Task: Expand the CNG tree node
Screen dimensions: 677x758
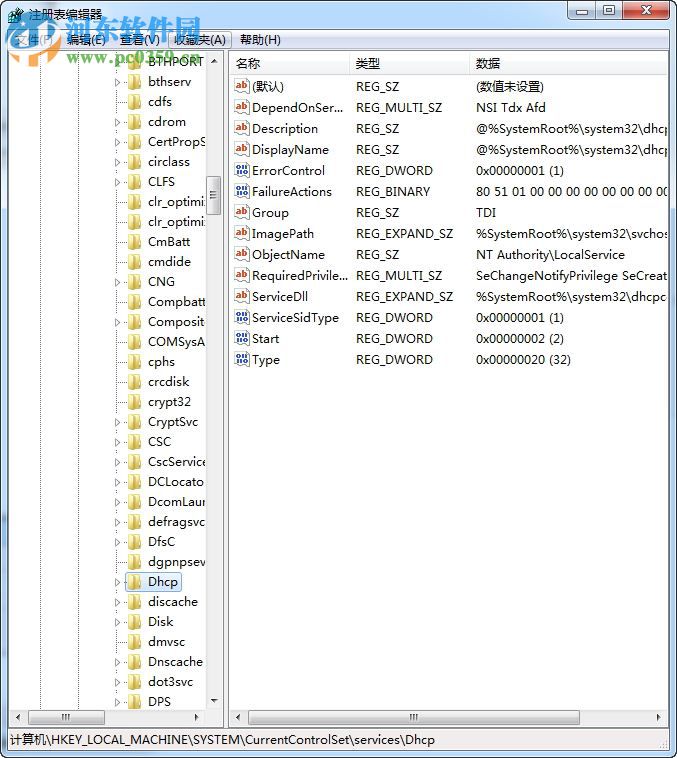Action: [x=118, y=282]
